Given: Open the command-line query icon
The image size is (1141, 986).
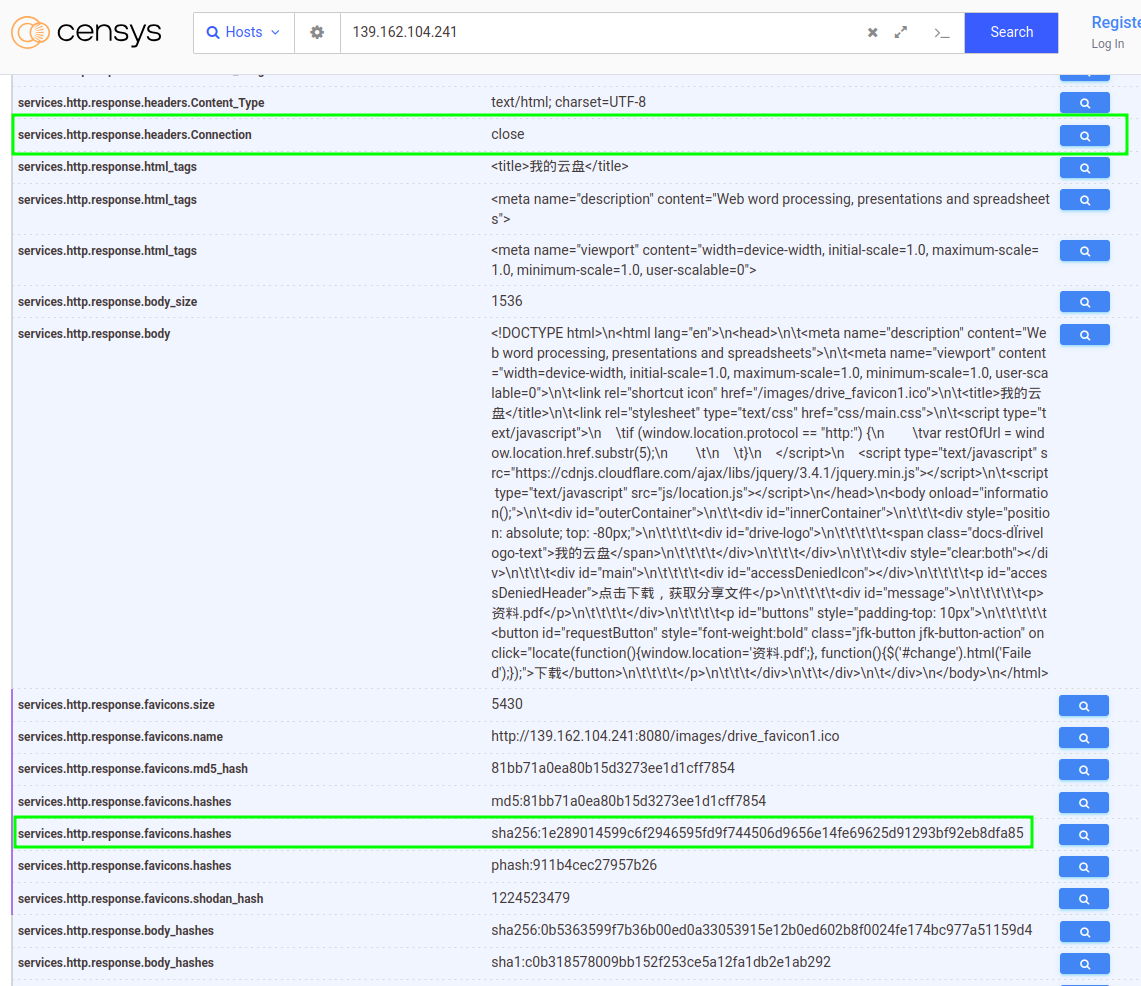Looking at the screenshot, I should click(x=941, y=32).
